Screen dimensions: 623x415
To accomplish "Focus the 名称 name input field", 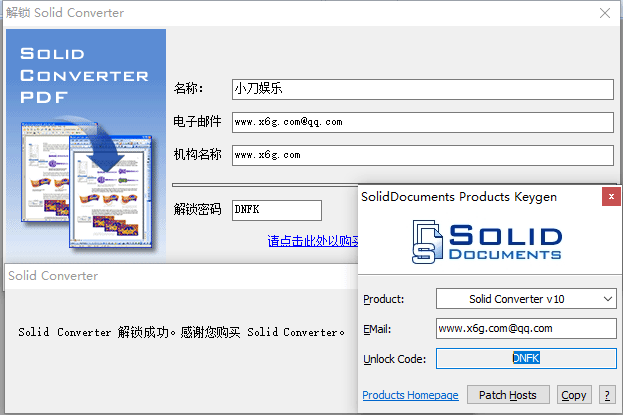I will (x=421, y=89).
